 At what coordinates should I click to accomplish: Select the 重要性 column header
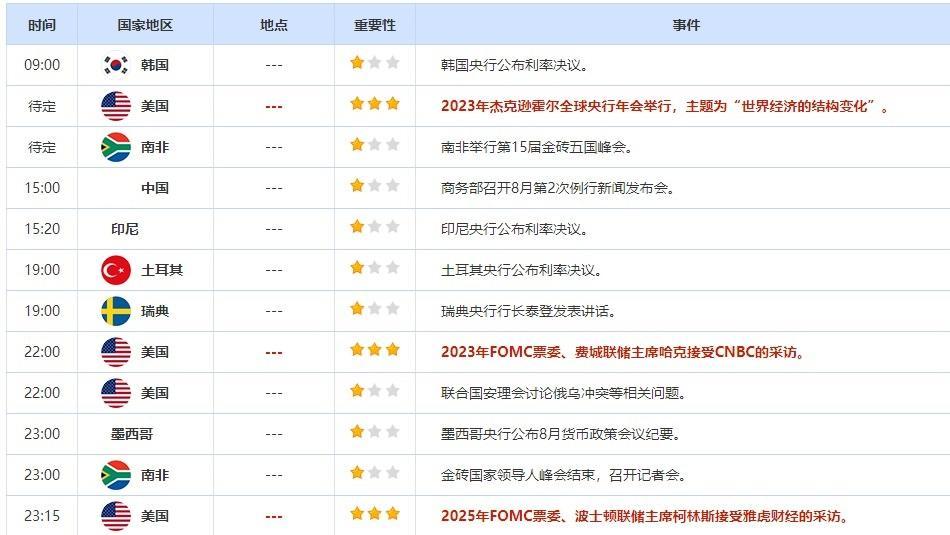(374, 24)
